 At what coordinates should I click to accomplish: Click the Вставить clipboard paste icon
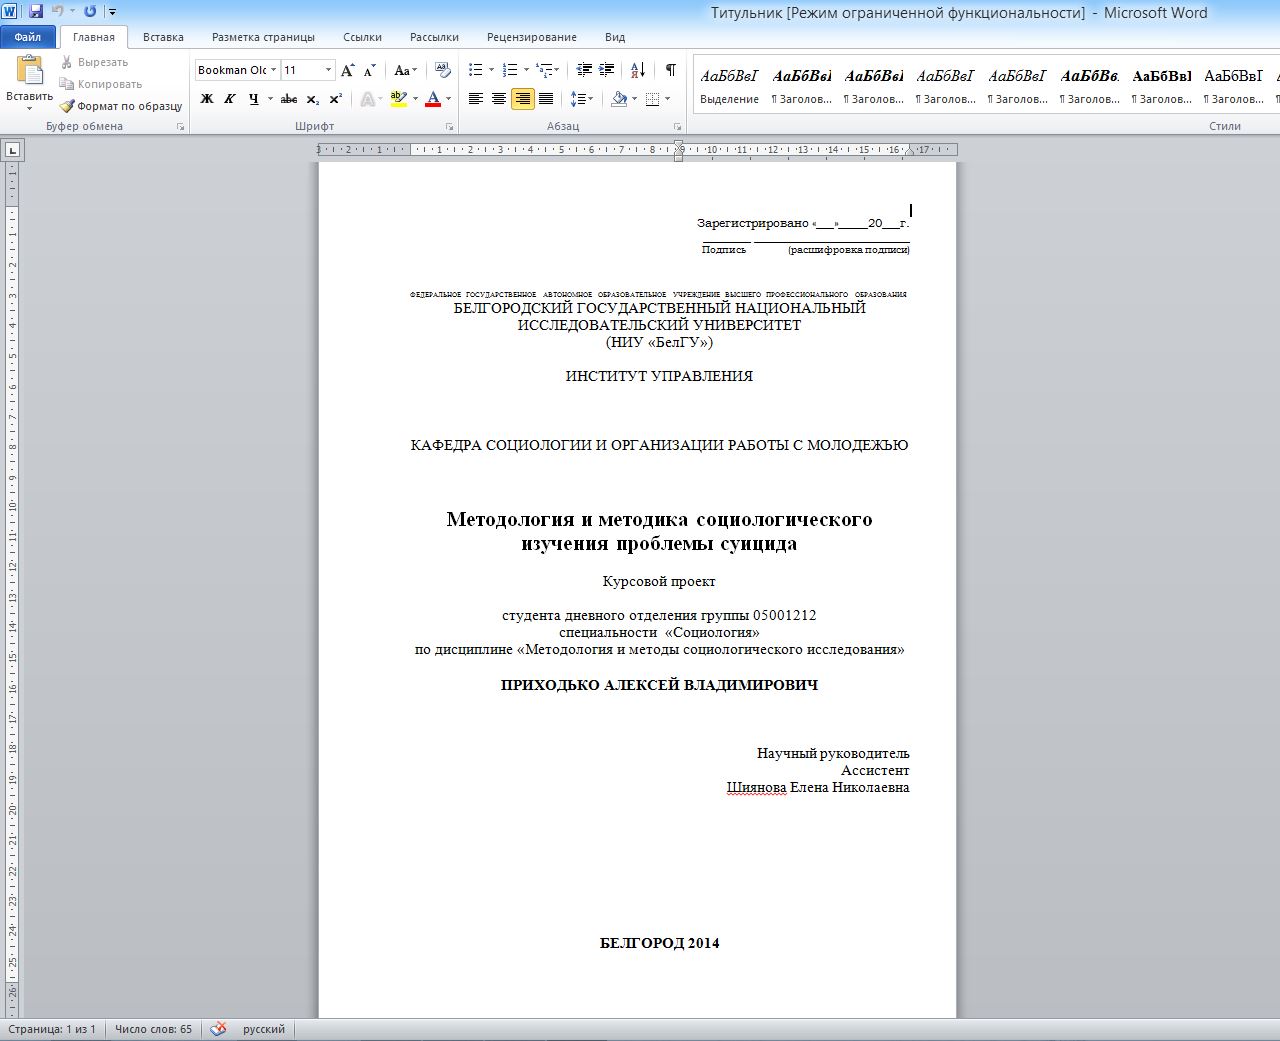[30, 70]
